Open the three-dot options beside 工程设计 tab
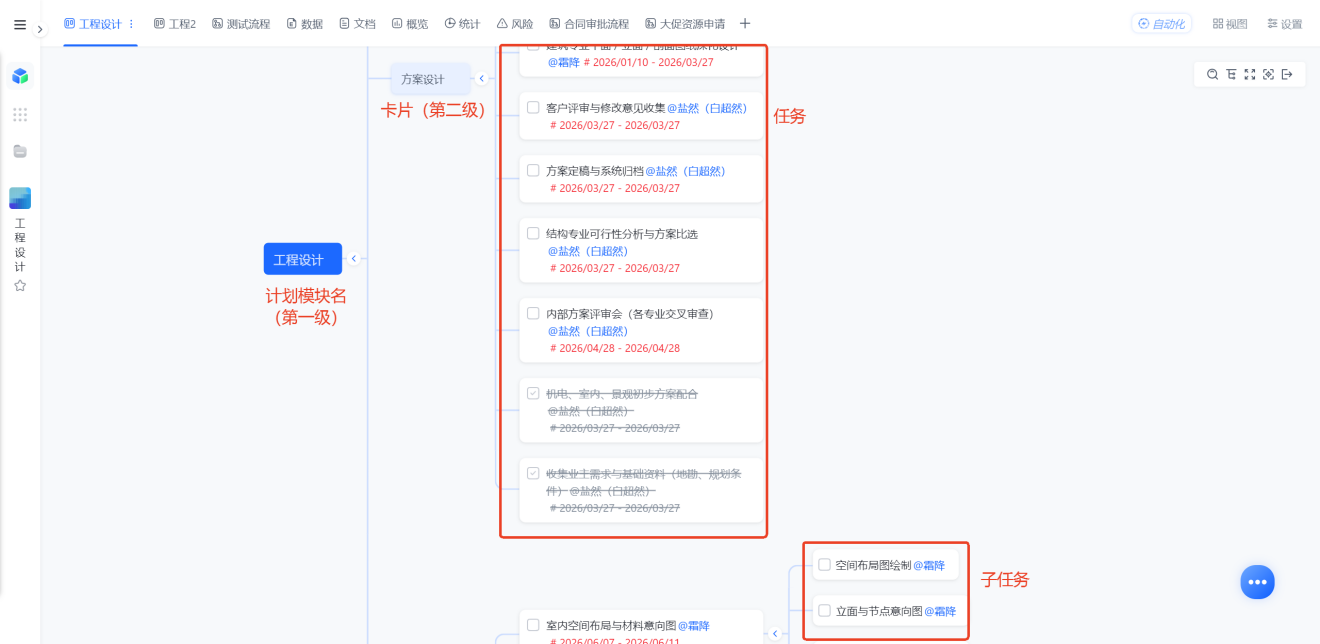This screenshot has width=1320, height=644. (131, 24)
